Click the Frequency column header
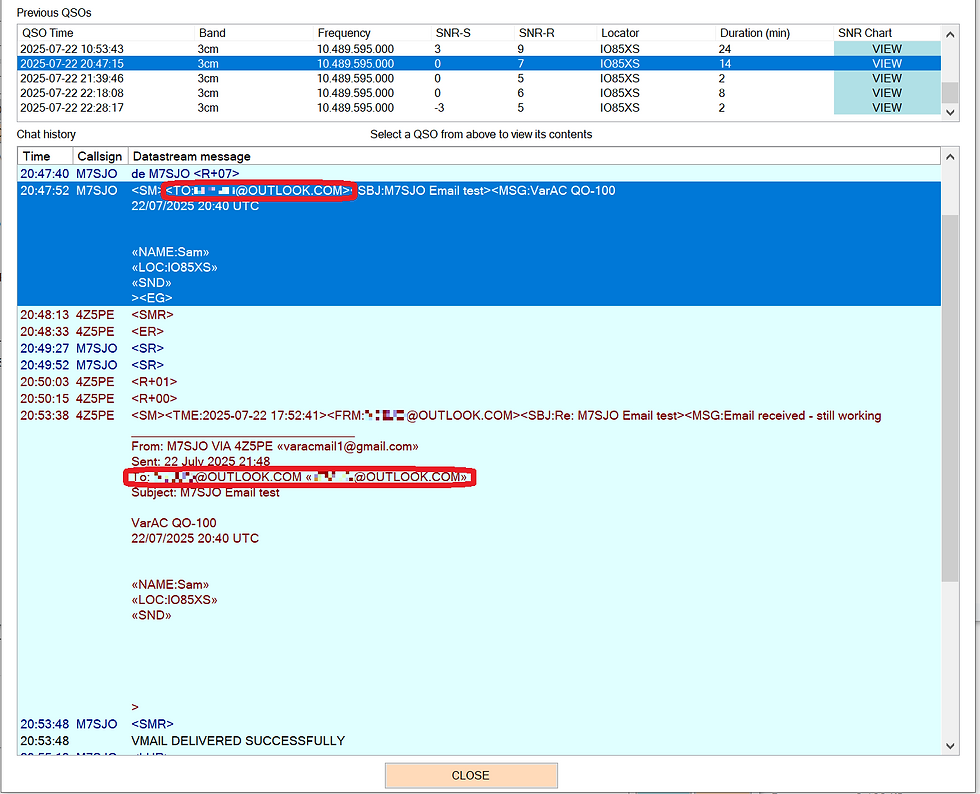Image resolution: width=980 pixels, height=794 pixels. pyautogui.click(x=372, y=33)
